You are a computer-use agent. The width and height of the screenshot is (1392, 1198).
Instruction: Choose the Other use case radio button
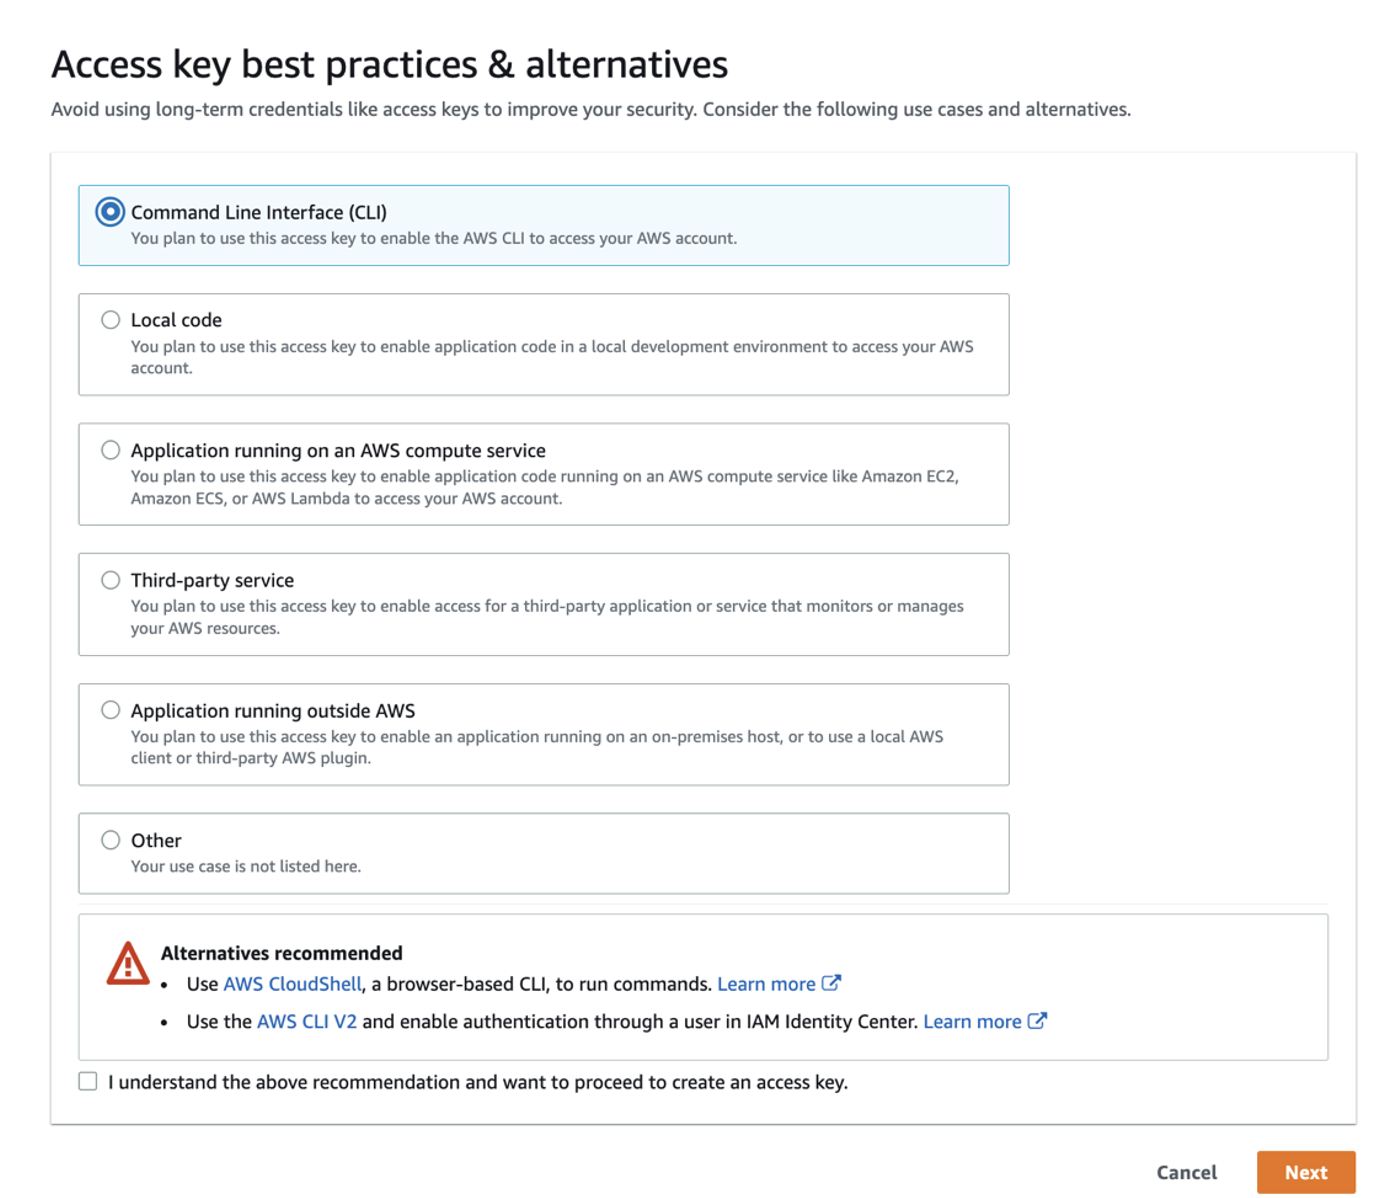pos(110,840)
